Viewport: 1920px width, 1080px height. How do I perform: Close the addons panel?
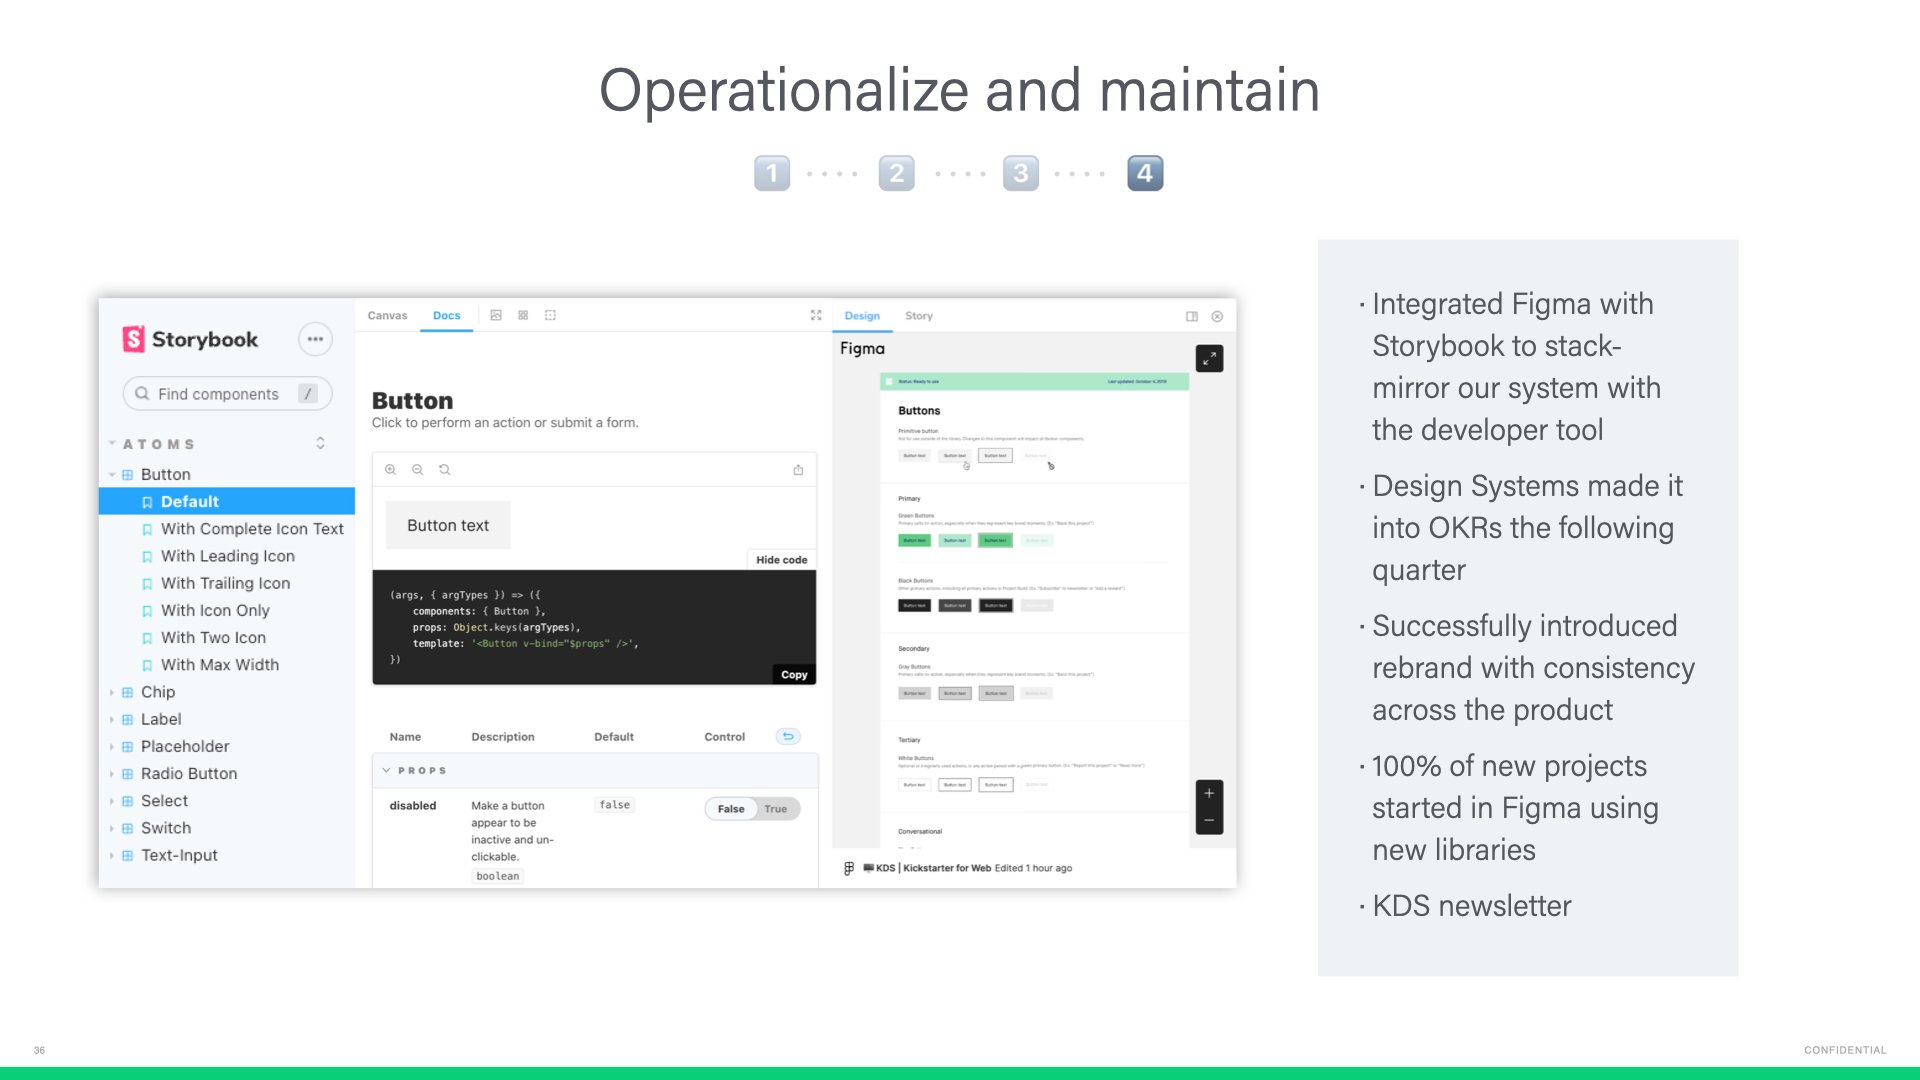point(1217,316)
